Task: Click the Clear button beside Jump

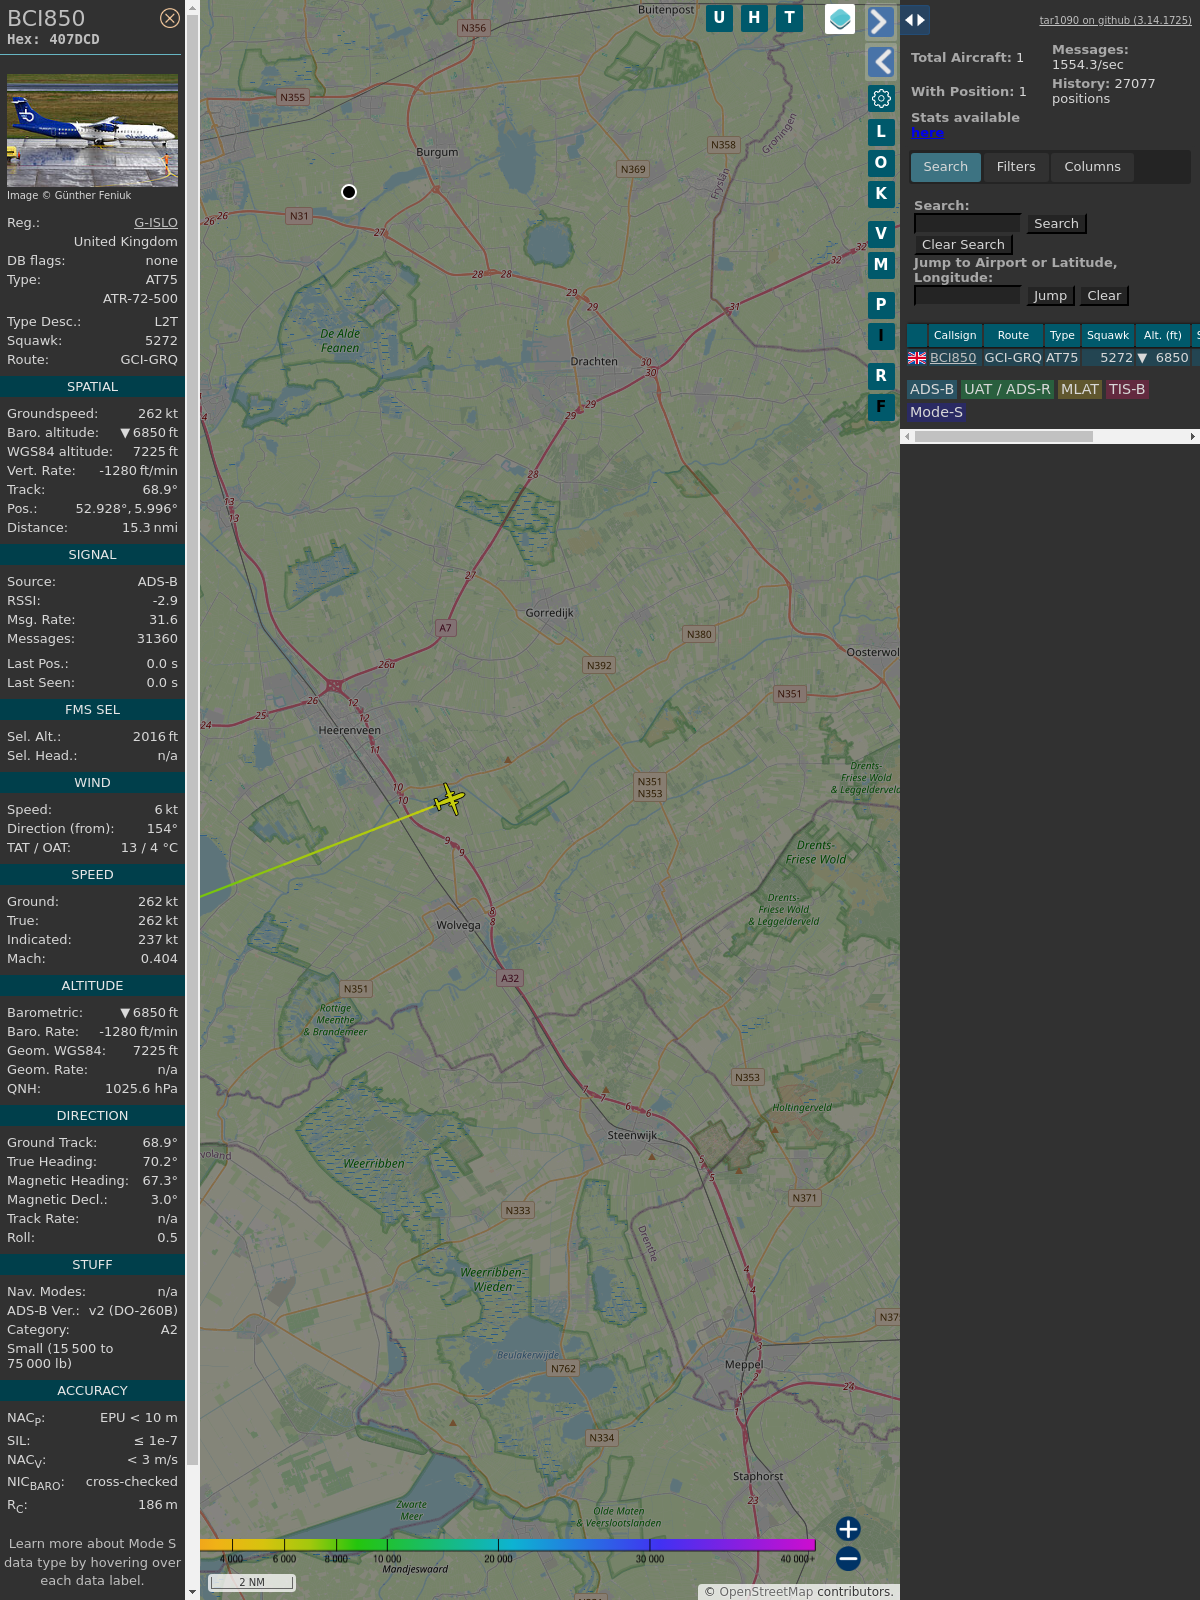Action: point(1104,296)
